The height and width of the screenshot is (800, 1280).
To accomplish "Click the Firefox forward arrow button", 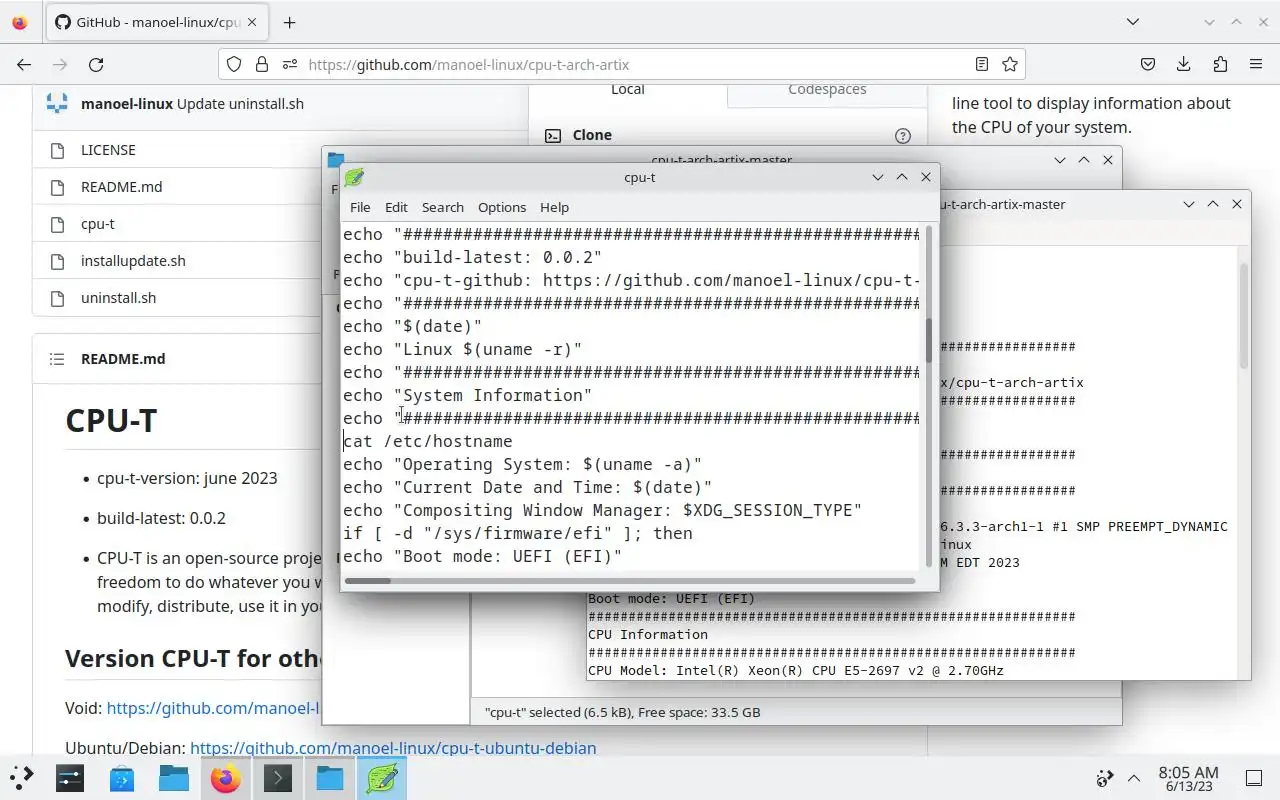I will (x=60, y=64).
